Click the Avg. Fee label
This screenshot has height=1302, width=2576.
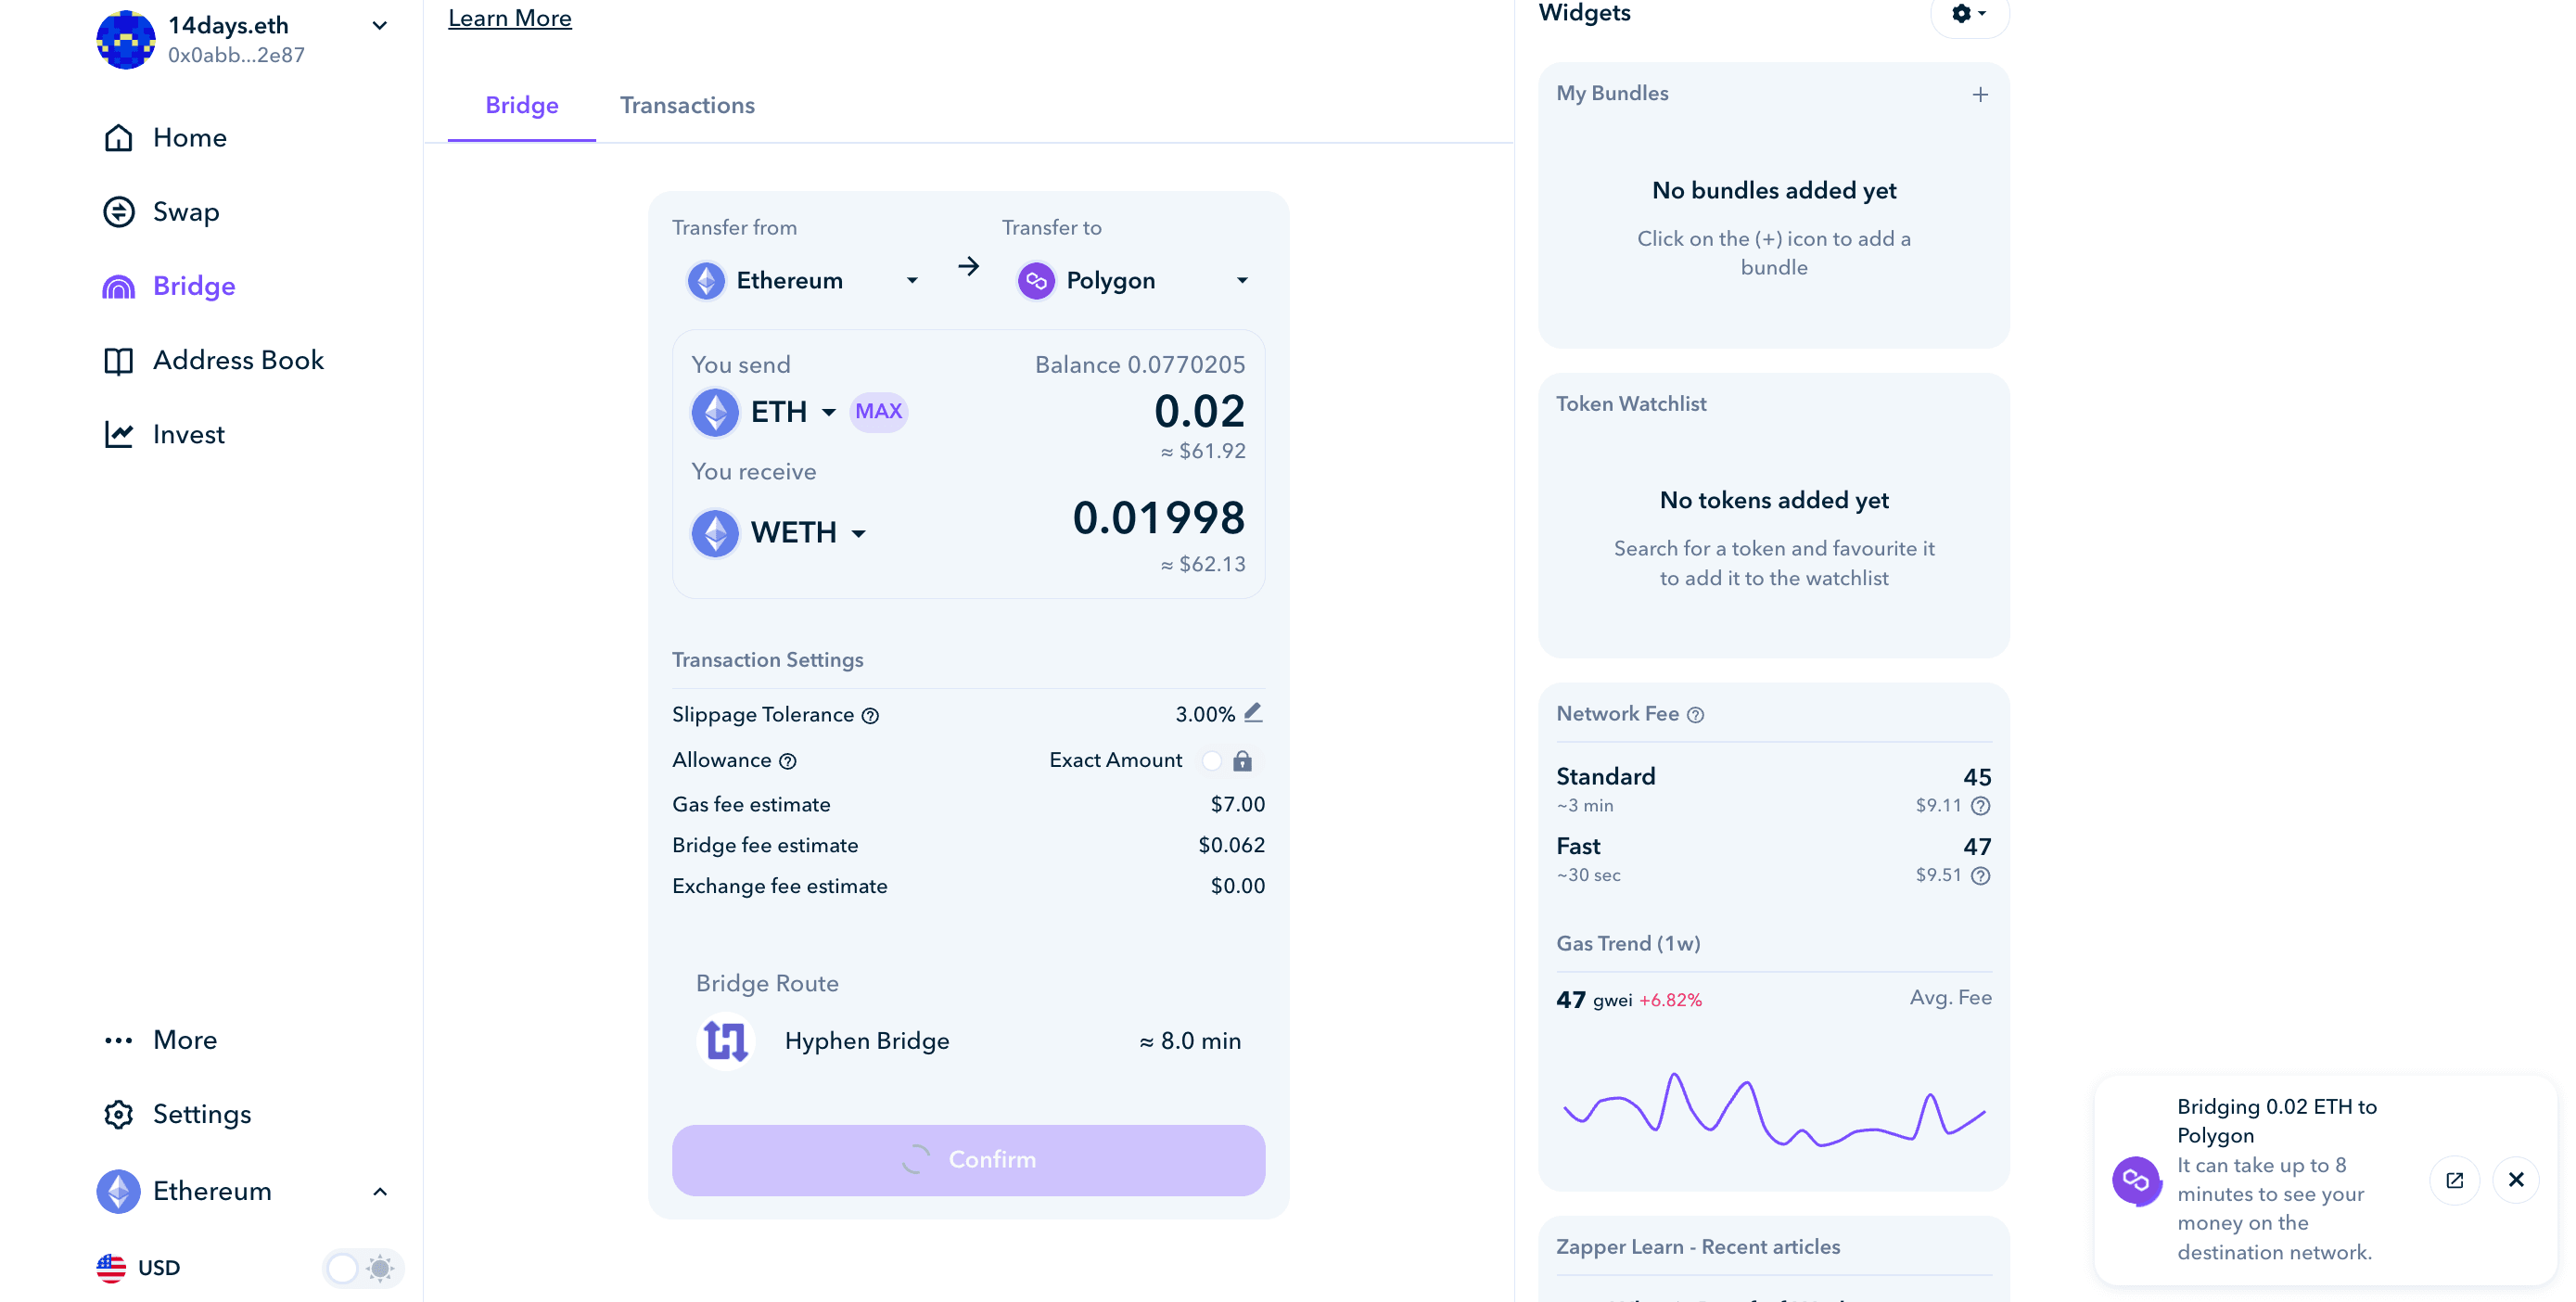click(x=1950, y=998)
